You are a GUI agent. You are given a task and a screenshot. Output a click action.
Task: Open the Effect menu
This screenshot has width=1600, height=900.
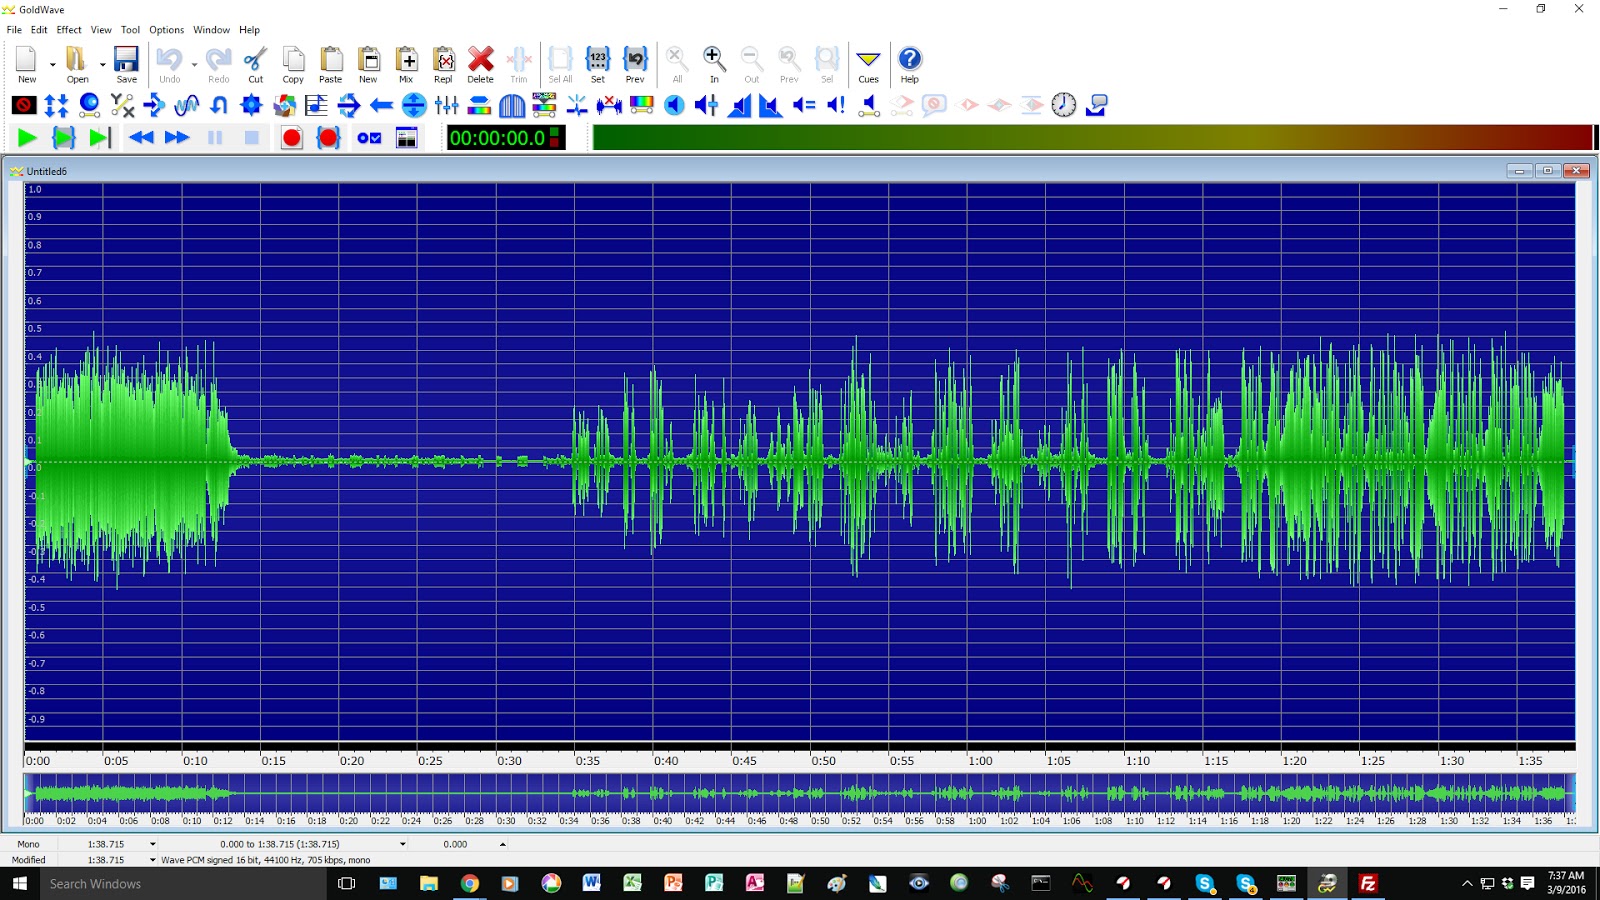point(68,30)
